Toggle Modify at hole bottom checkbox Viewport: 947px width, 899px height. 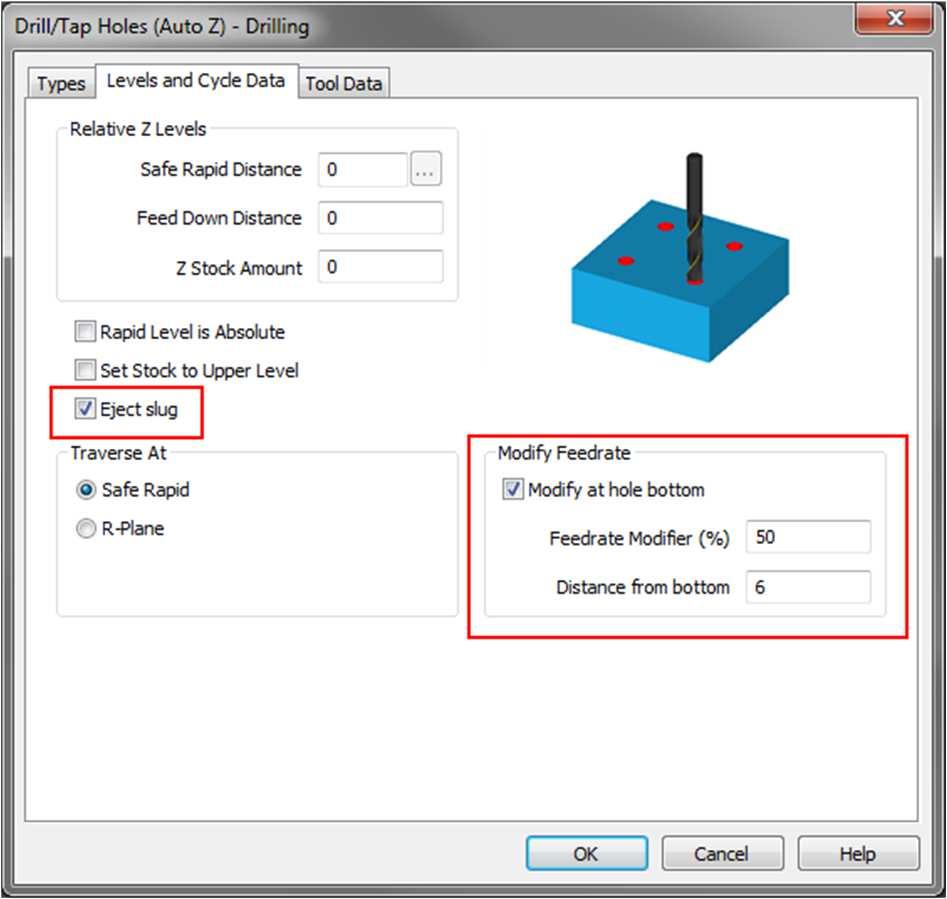[513, 489]
